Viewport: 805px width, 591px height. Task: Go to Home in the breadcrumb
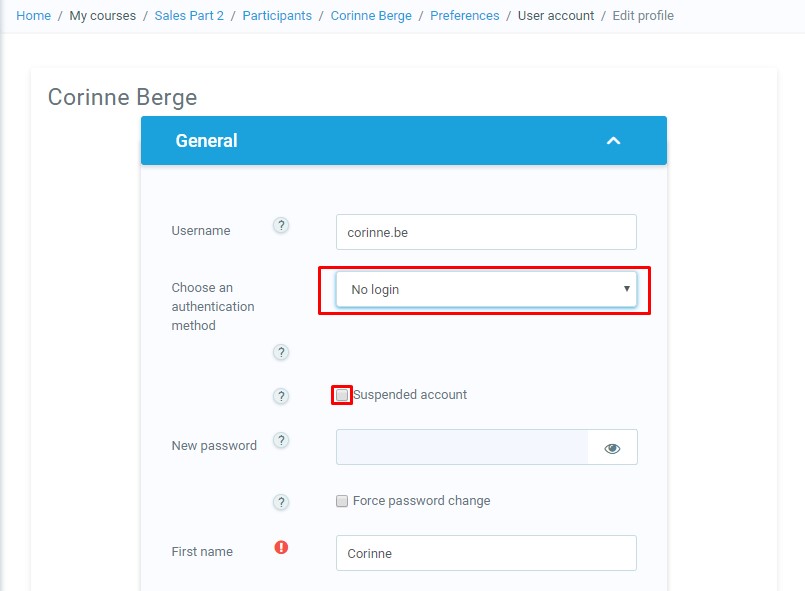pyautogui.click(x=33, y=16)
